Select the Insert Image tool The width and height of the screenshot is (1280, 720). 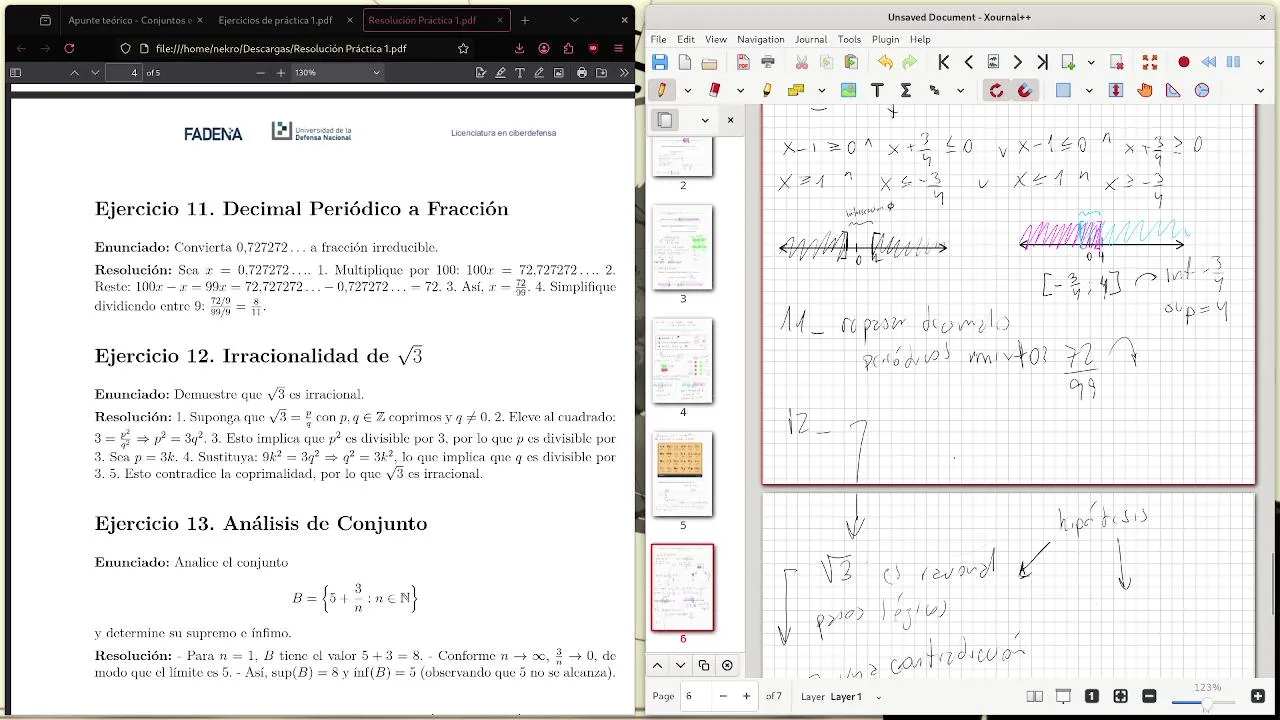click(x=849, y=90)
